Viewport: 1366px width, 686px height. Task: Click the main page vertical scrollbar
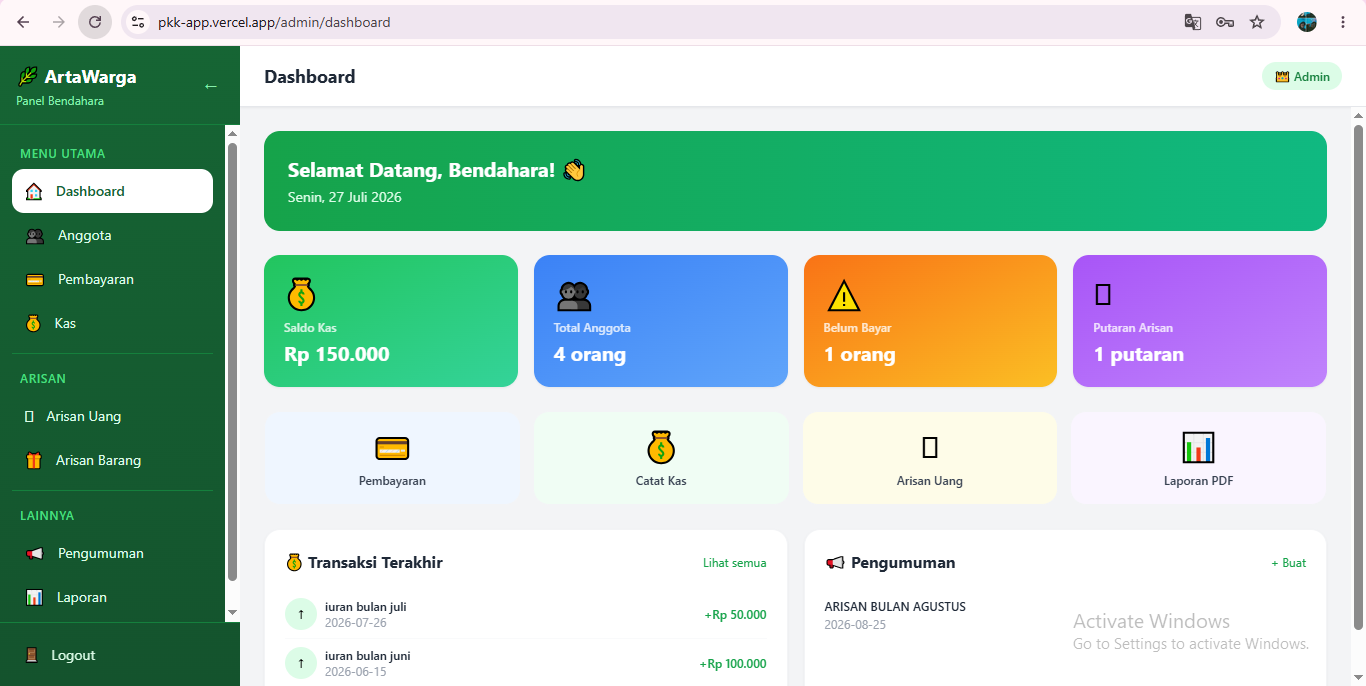click(1358, 376)
